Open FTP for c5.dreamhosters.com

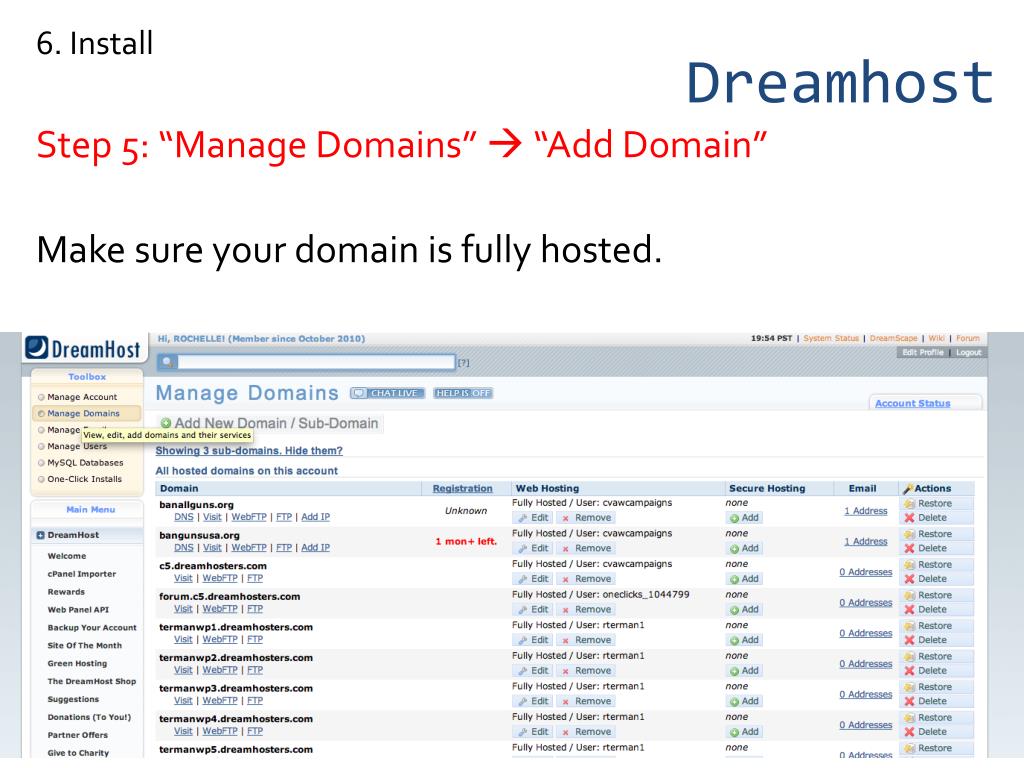[x=255, y=578]
